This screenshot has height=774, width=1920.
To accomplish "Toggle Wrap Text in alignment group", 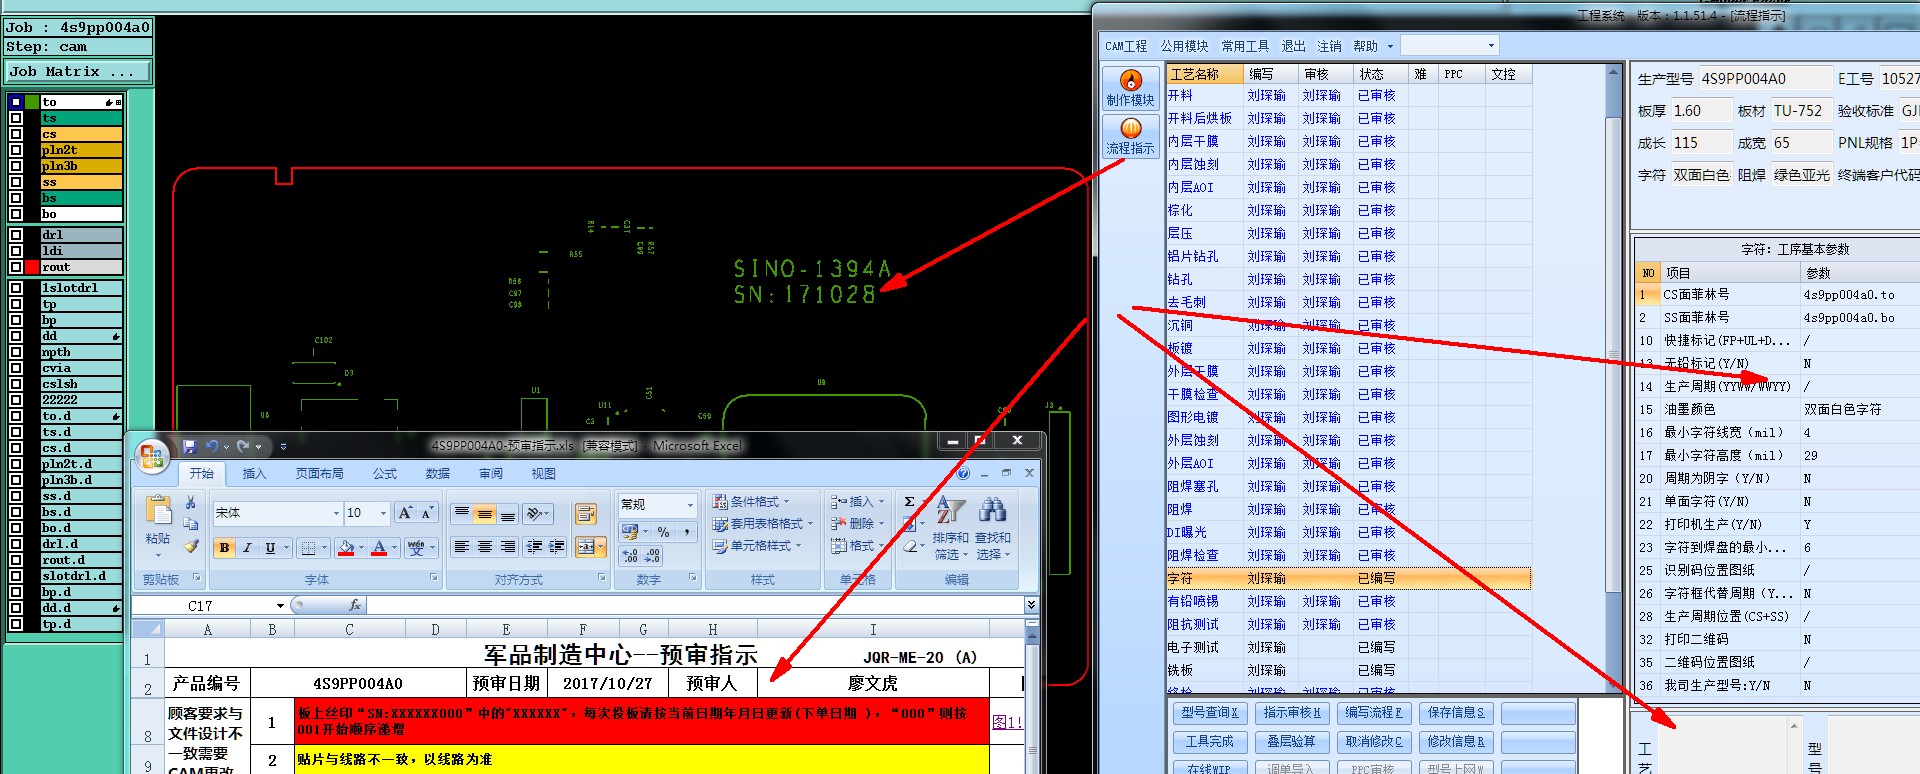I will [x=585, y=513].
